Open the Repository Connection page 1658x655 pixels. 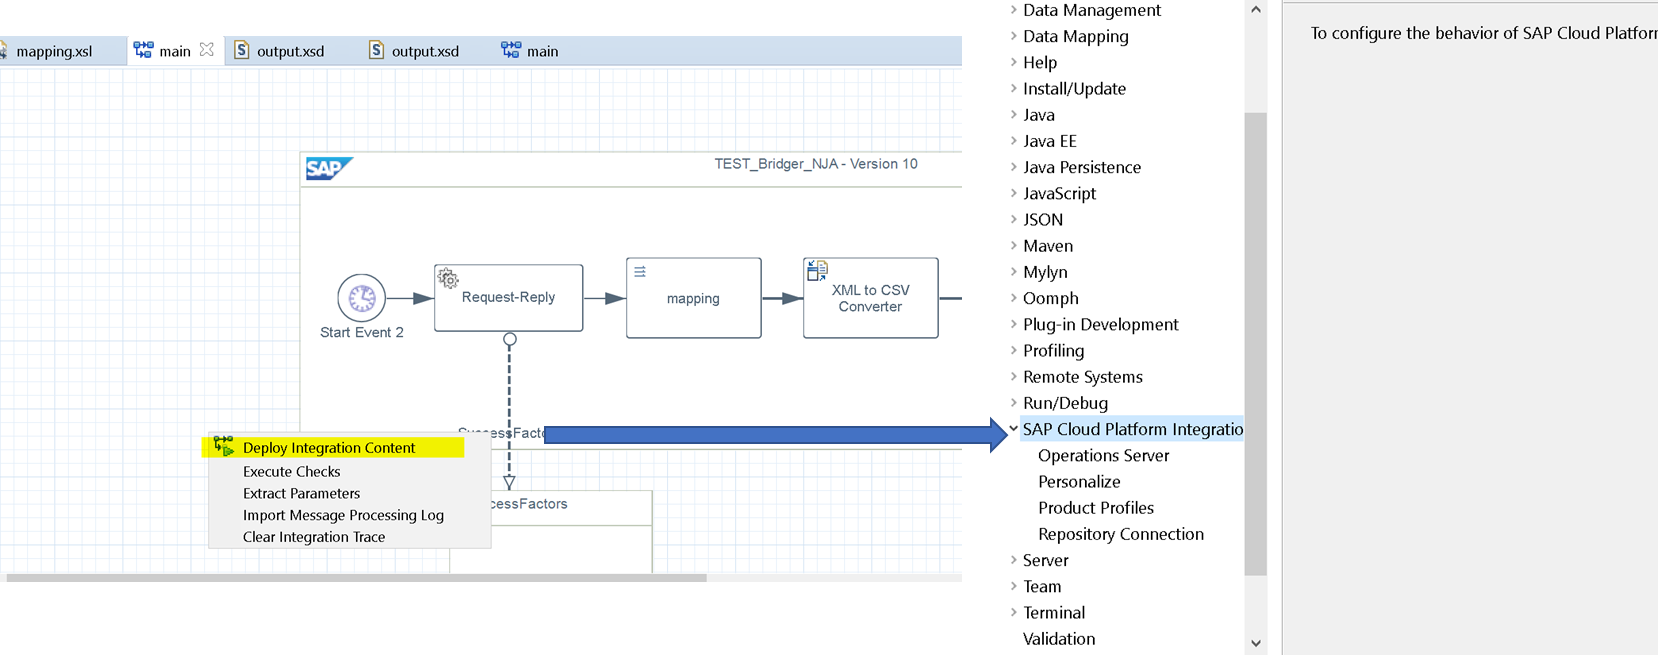coord(1121,534)
